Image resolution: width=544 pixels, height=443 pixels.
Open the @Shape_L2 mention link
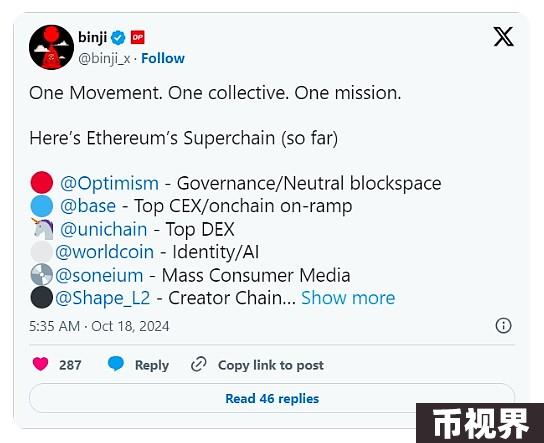[103, 298]
